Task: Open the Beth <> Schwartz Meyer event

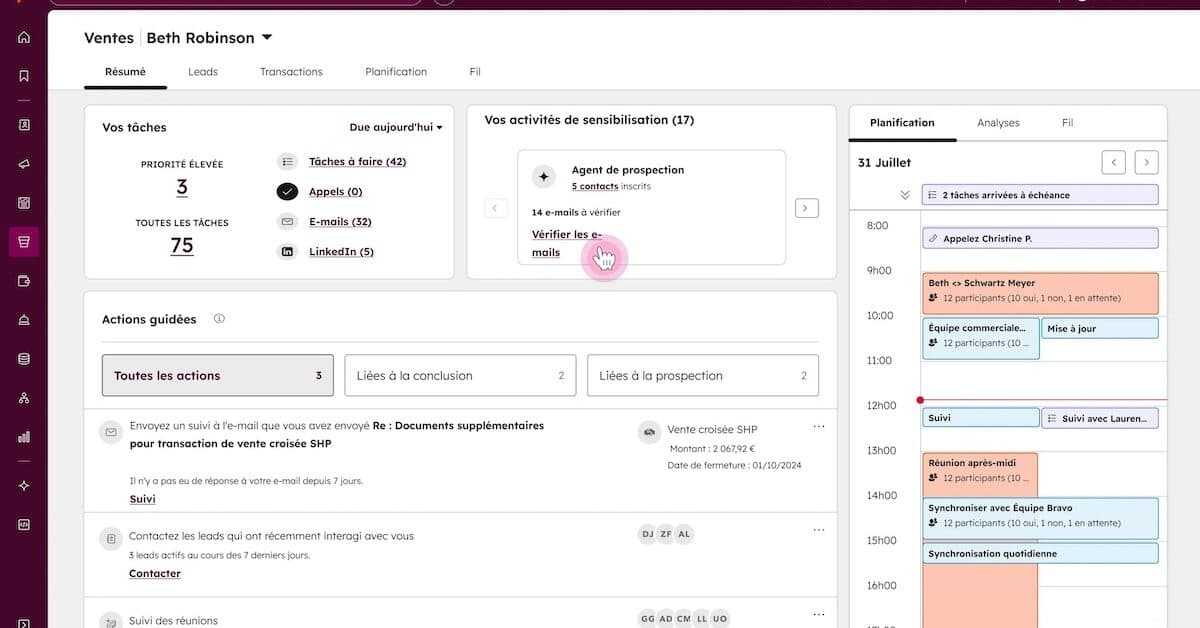Action: pyautogui.click(x=1040, y=293)
